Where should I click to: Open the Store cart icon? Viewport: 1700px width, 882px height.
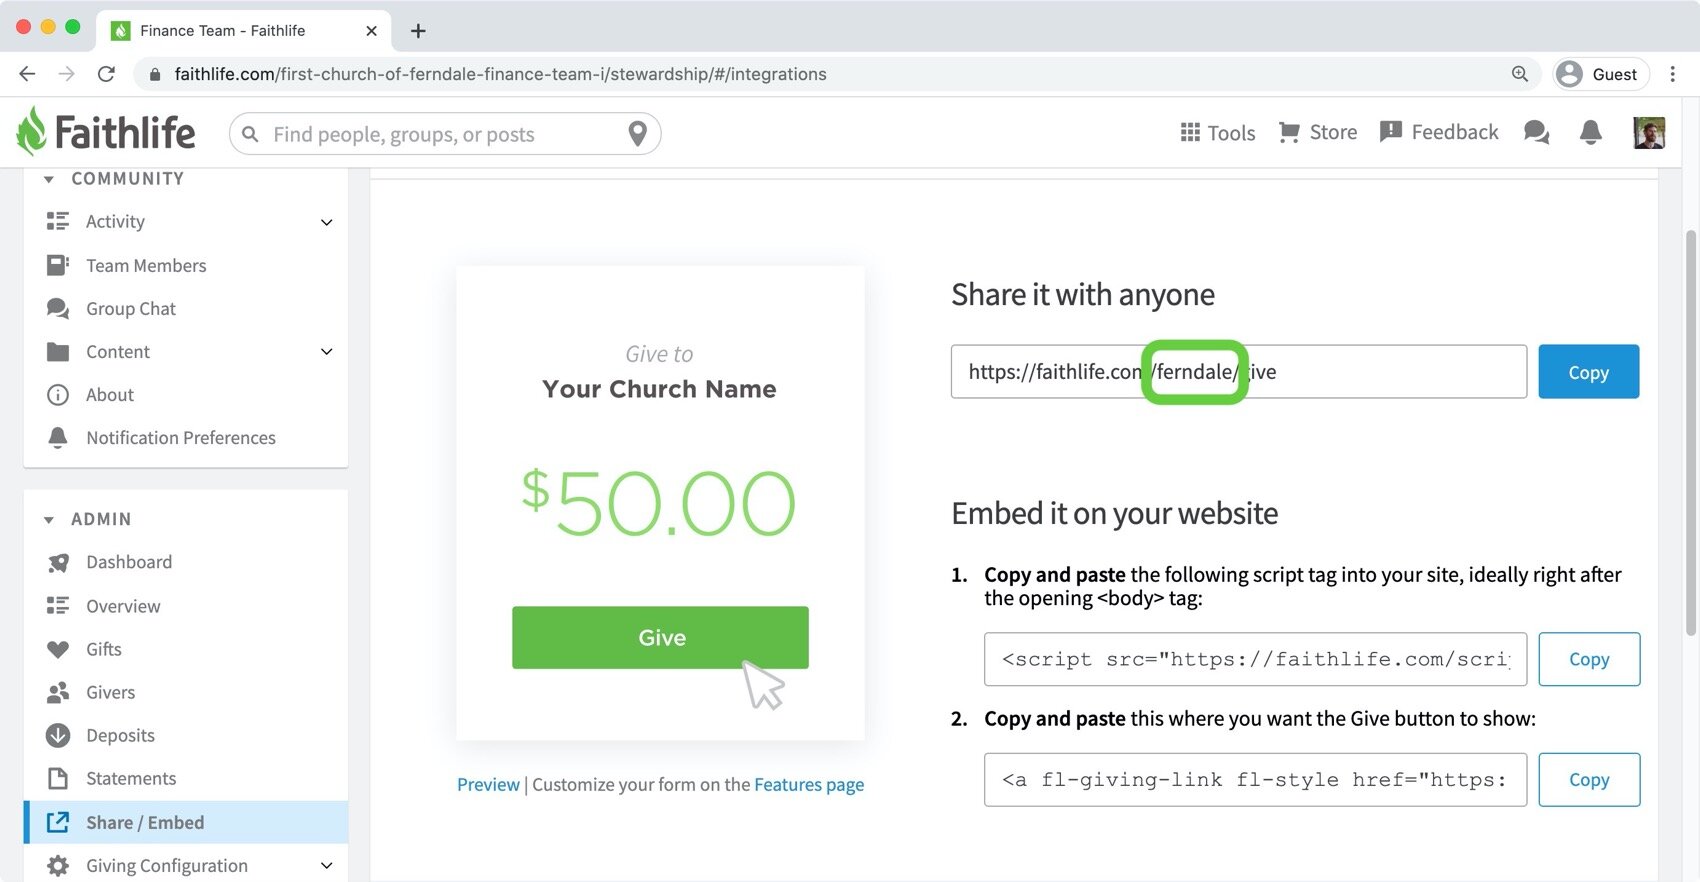tap(1289, 132)
